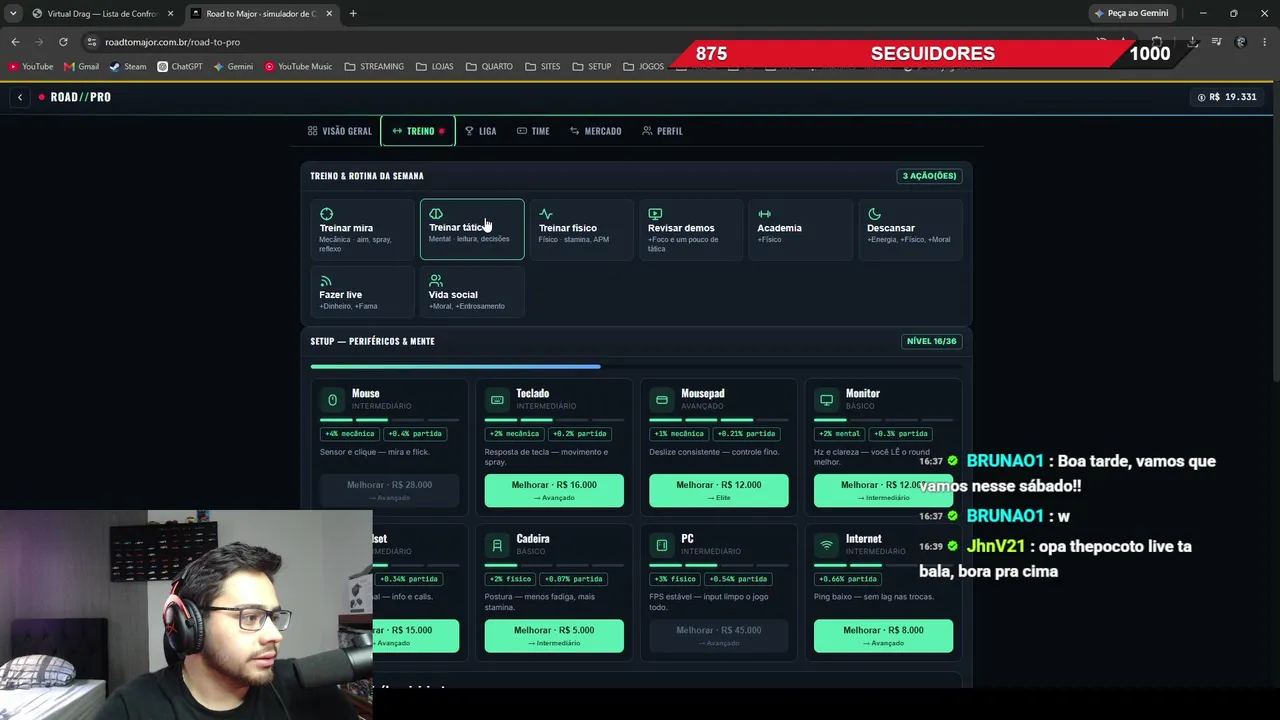Click the broadcast icon on Fazer live
The image size is (1280, 720).
[326, 281]
